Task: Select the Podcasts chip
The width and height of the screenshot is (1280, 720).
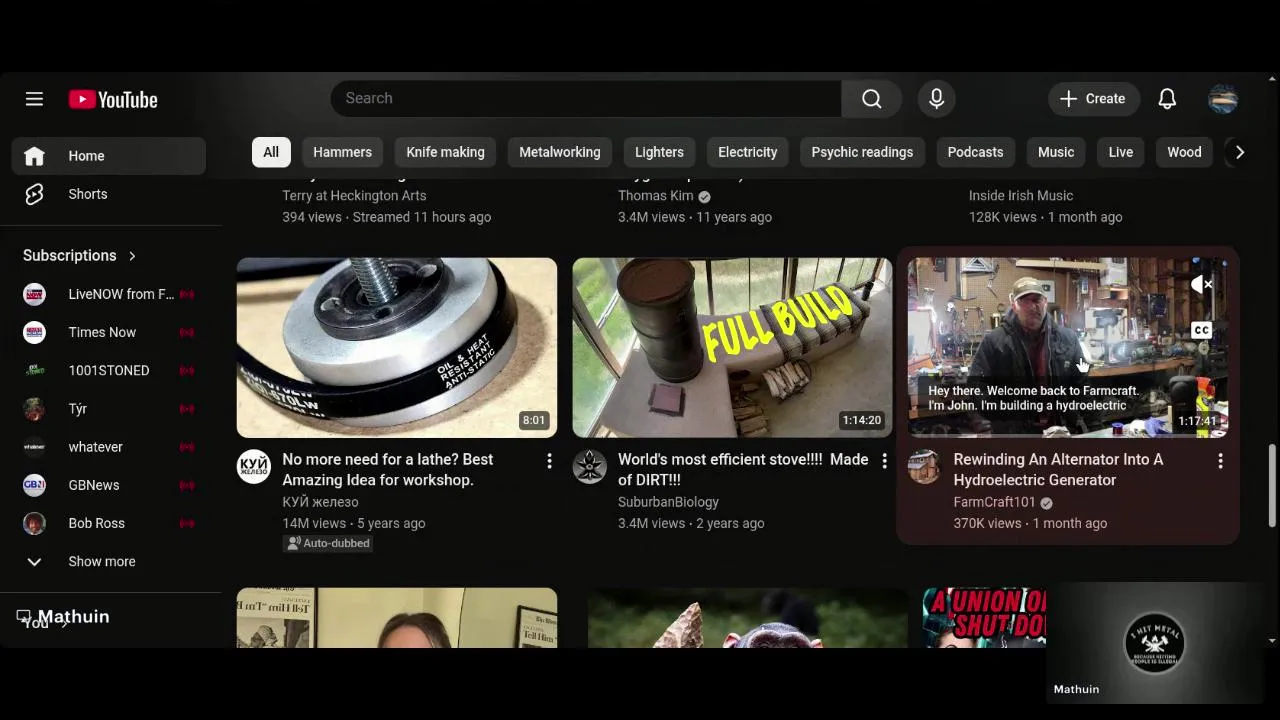Action: pyautogui.click(x=975, y=152)
